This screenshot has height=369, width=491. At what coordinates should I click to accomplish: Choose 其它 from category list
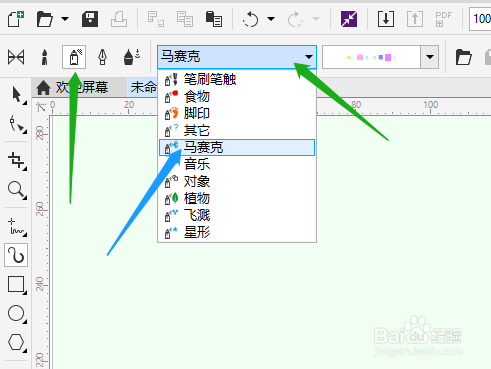click(x=237, y=130)
